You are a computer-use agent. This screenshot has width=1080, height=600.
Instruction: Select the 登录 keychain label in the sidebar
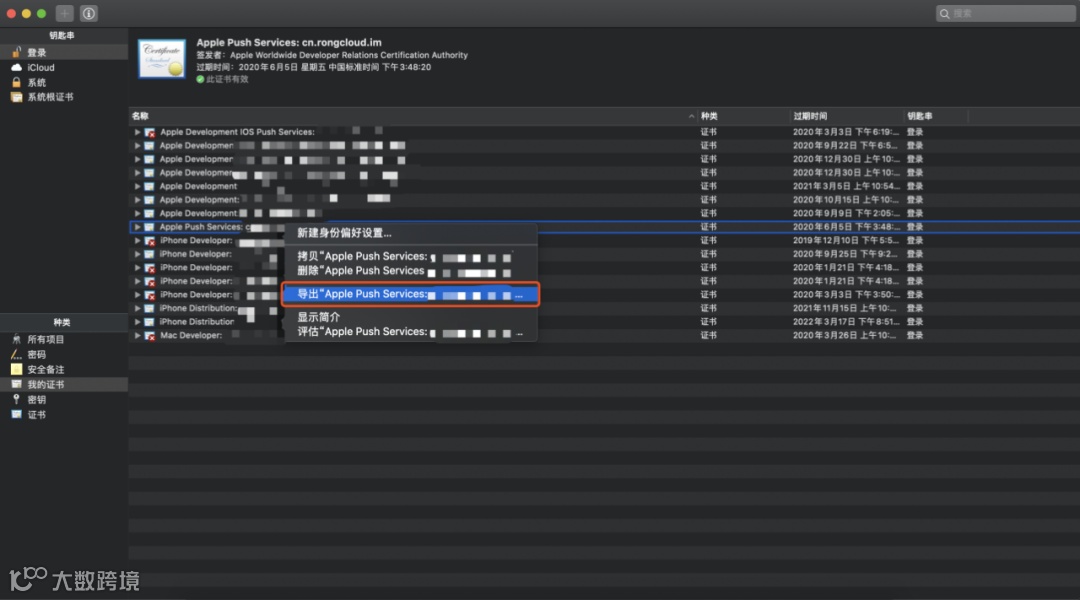[x=37, y=52]
